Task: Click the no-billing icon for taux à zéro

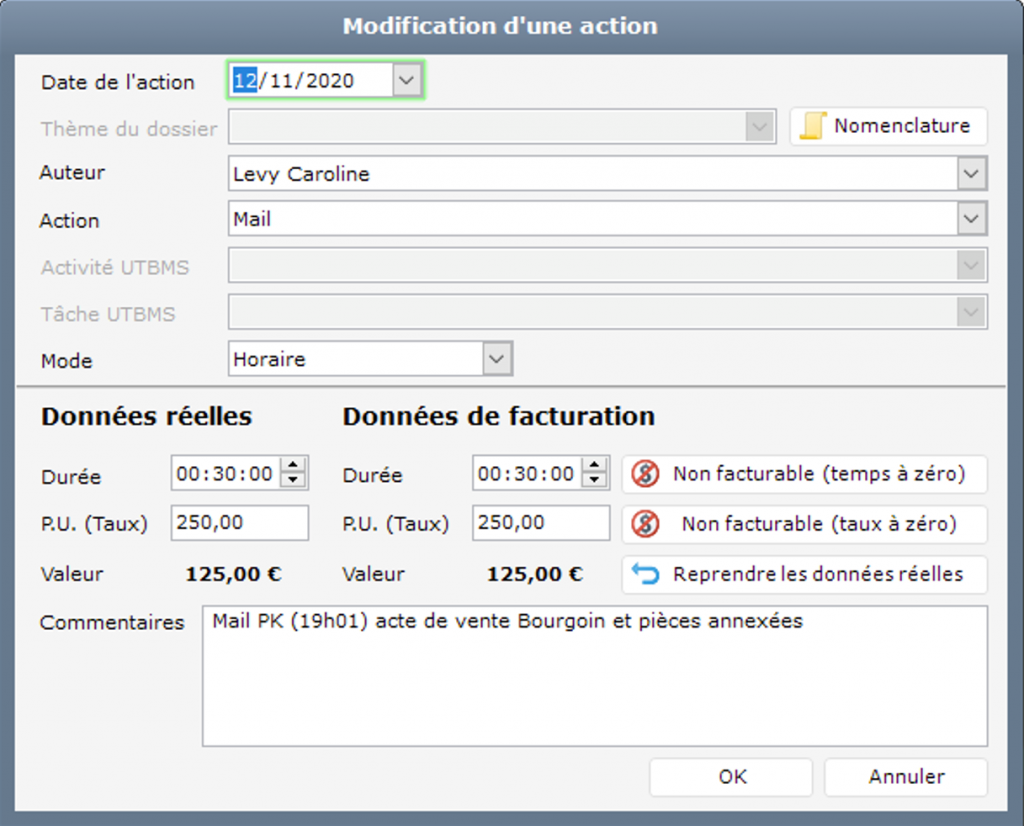Action: [x=646, y=523]
